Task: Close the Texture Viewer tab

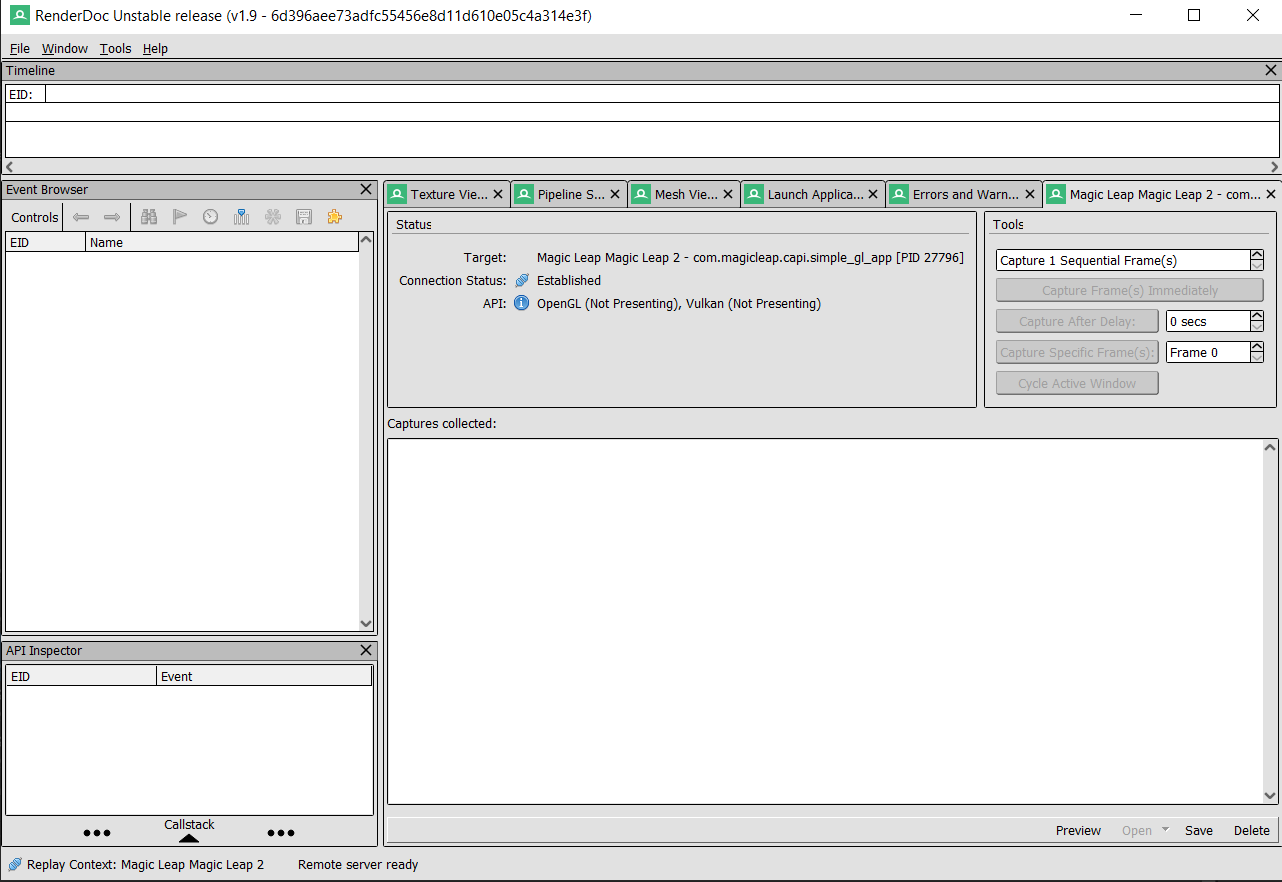Action: 498,195
